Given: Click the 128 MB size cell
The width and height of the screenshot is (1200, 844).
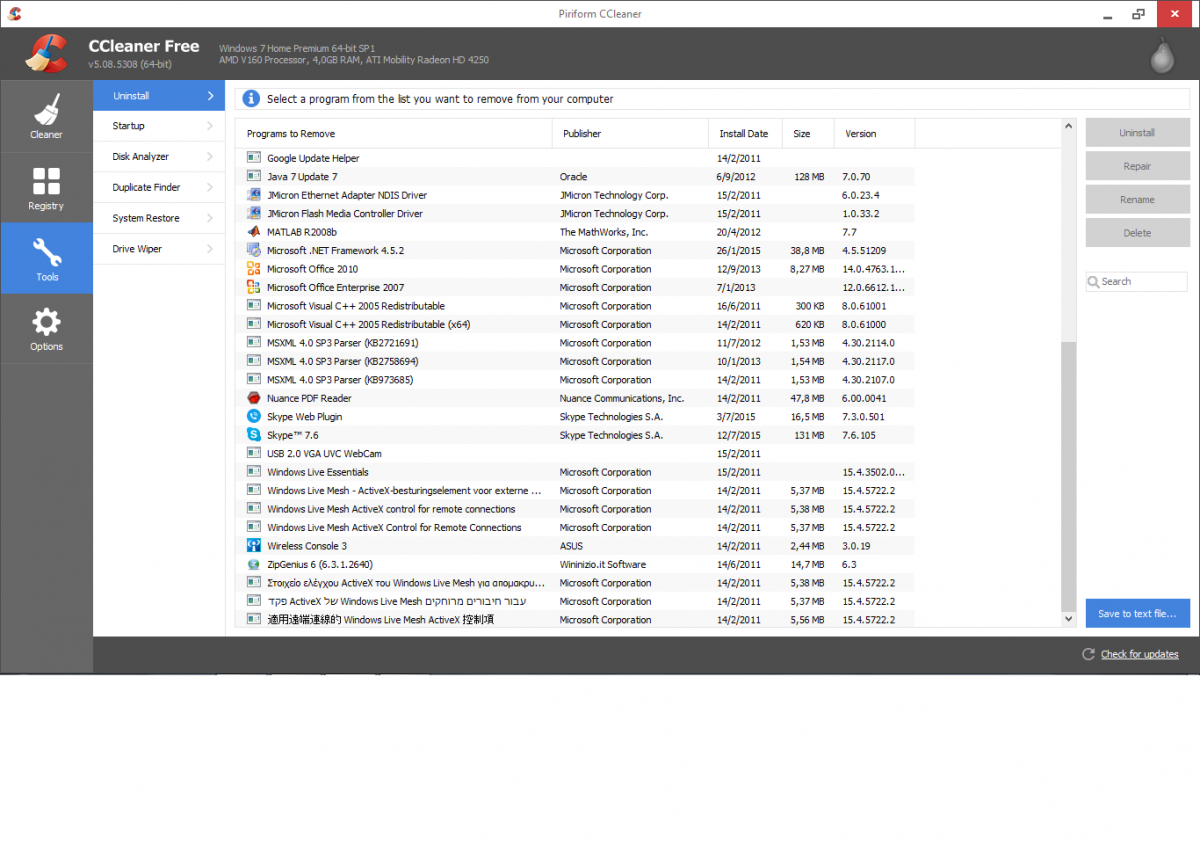Looking at the screenshot, I should (x=809, y=177).
